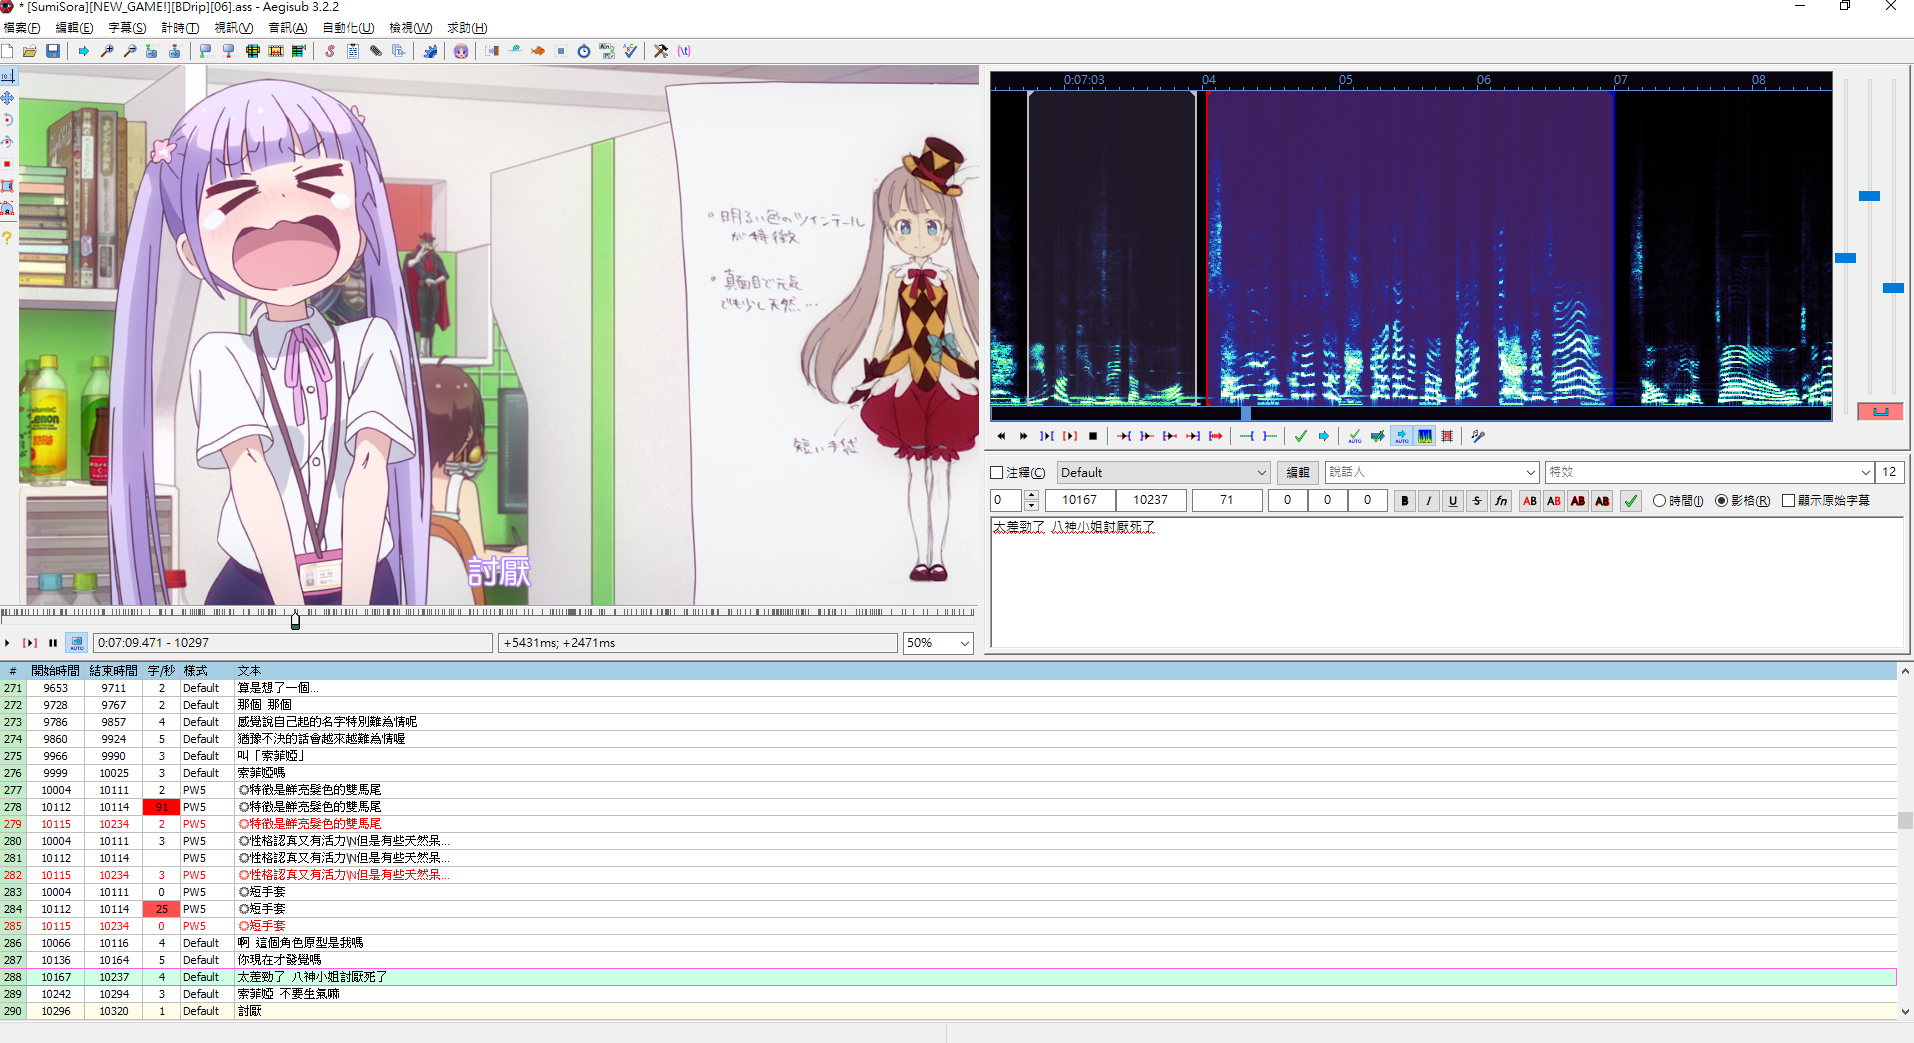Stop audio playback with square icon
This screenshot has width=1914, height=1043.
(1093, 436)
